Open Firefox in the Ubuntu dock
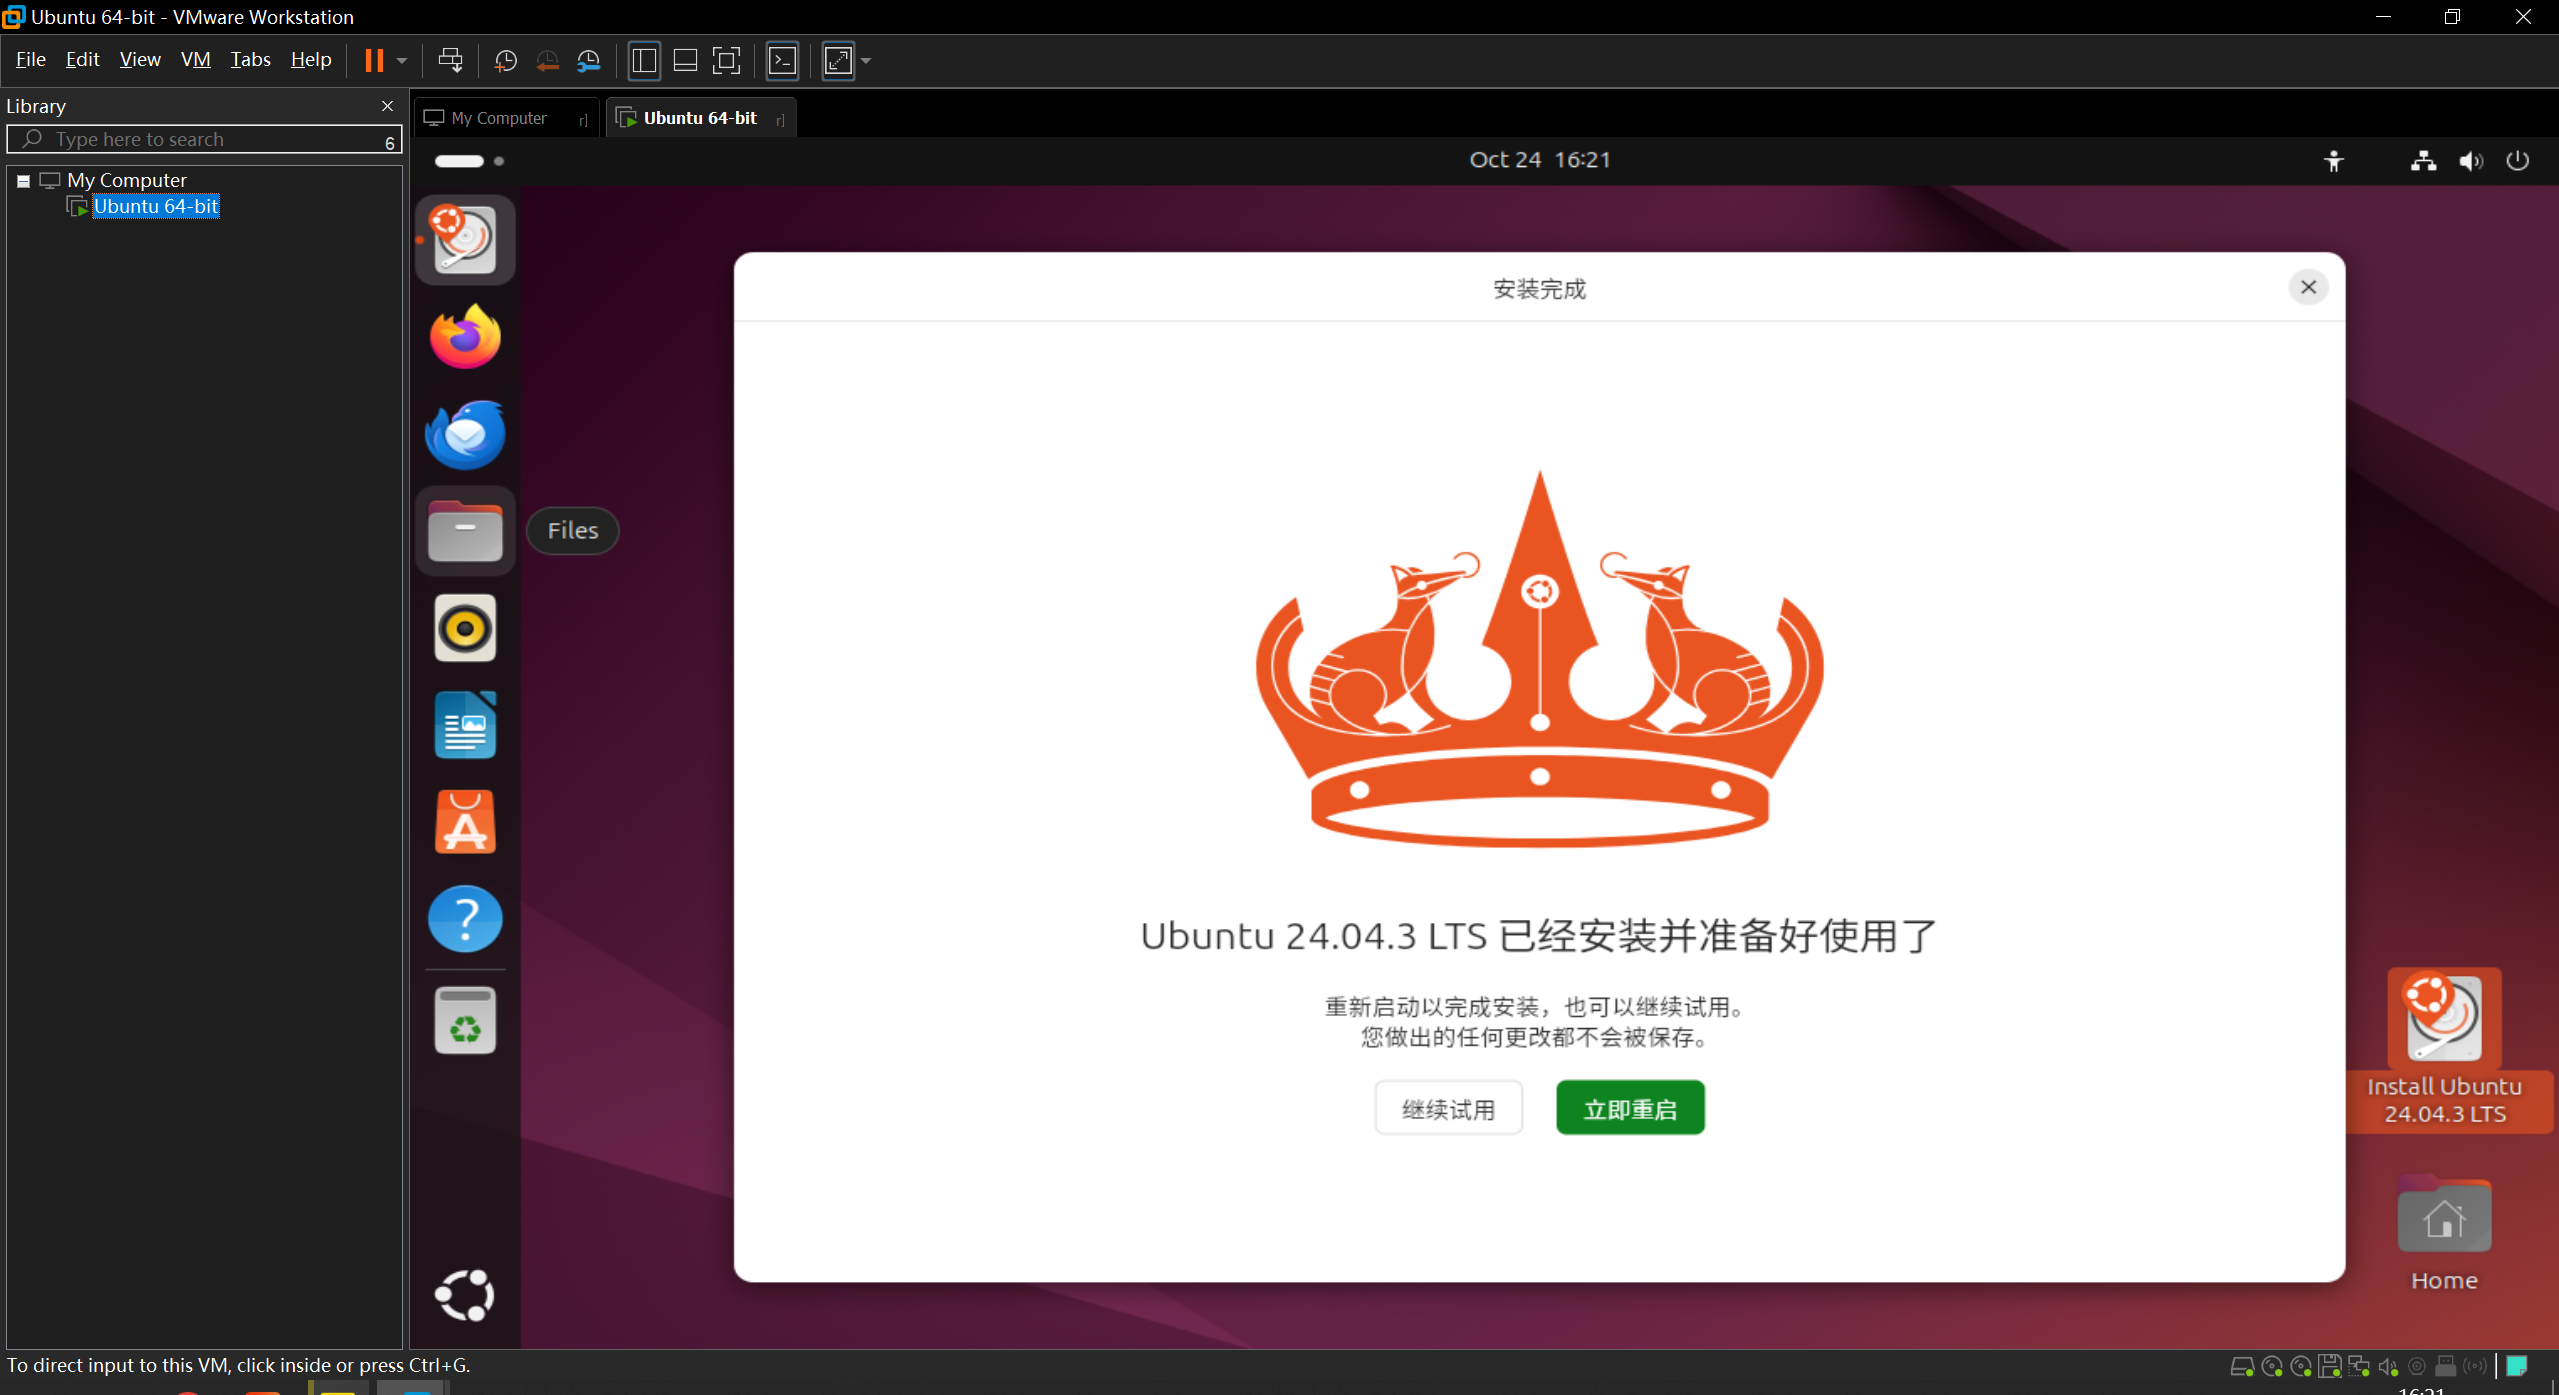This screenshot has width=2559, height=1395. 465,337
